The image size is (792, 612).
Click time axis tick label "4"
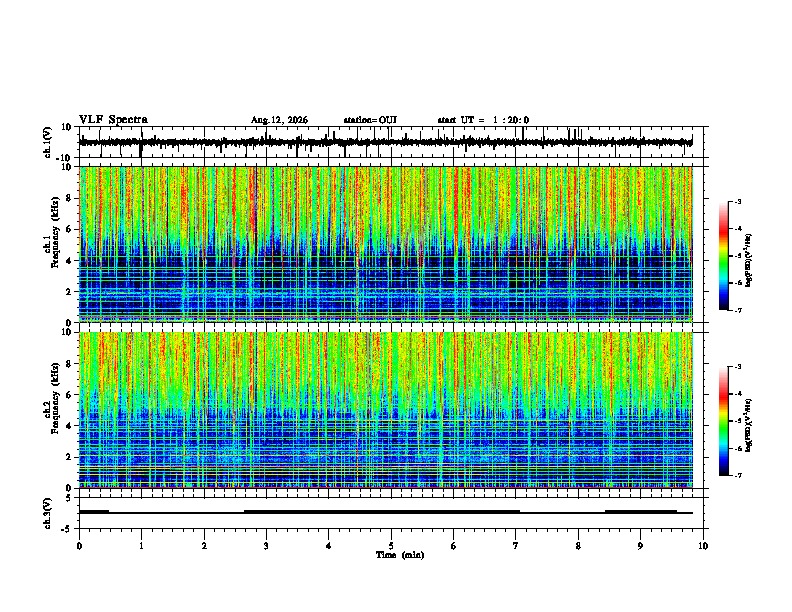pos(329,546)
